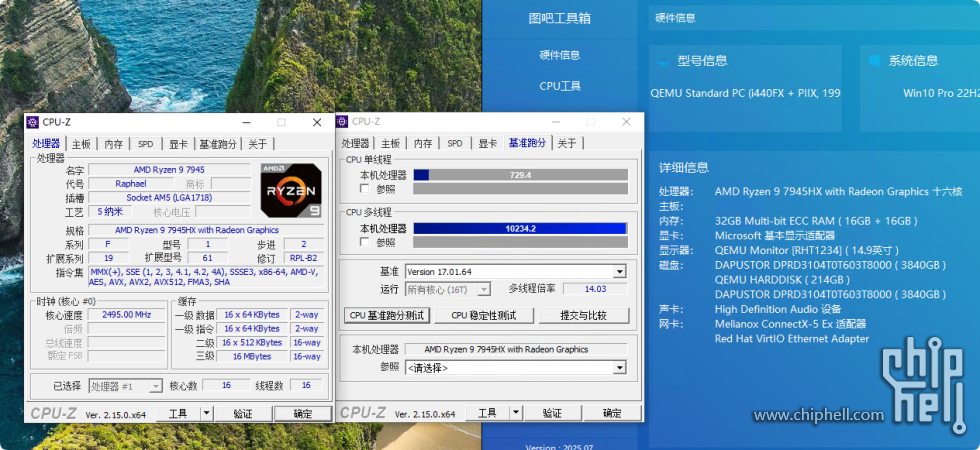Select CPU工具 in 图吧工具箱 sidebar
980x450 pixels.
559,86
